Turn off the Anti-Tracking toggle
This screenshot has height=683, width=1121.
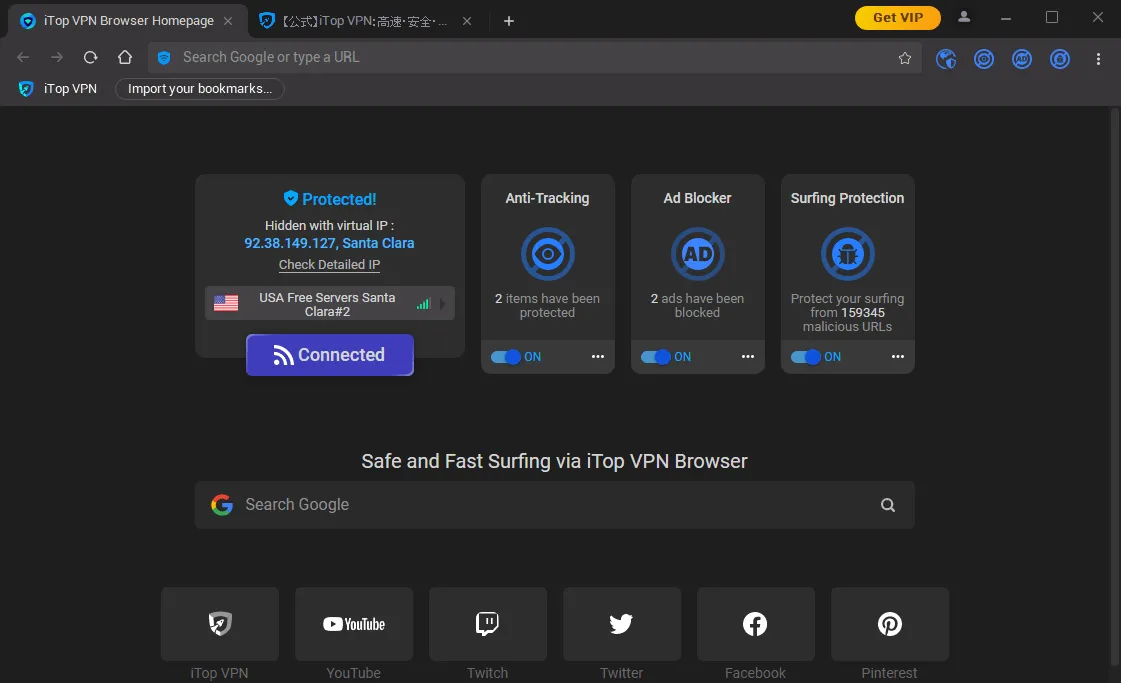pyautogui.click(x=505, y=357)
